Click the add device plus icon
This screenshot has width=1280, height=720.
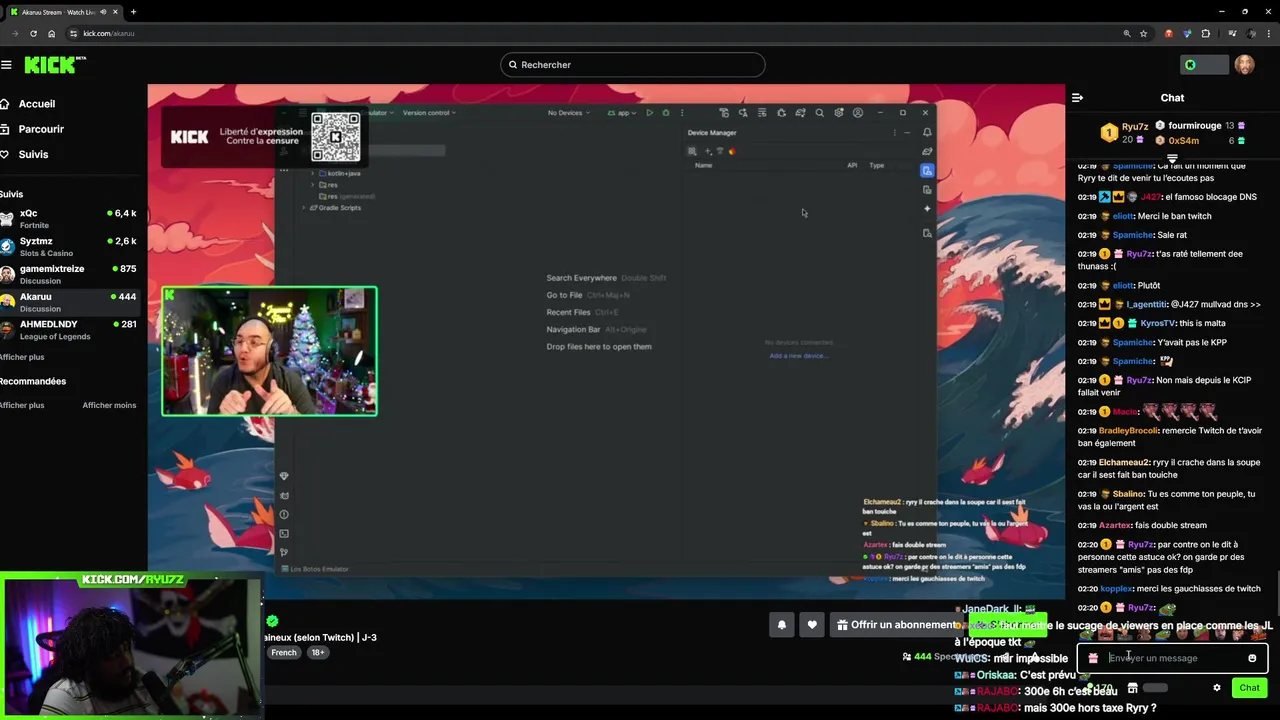coord(708,151)
